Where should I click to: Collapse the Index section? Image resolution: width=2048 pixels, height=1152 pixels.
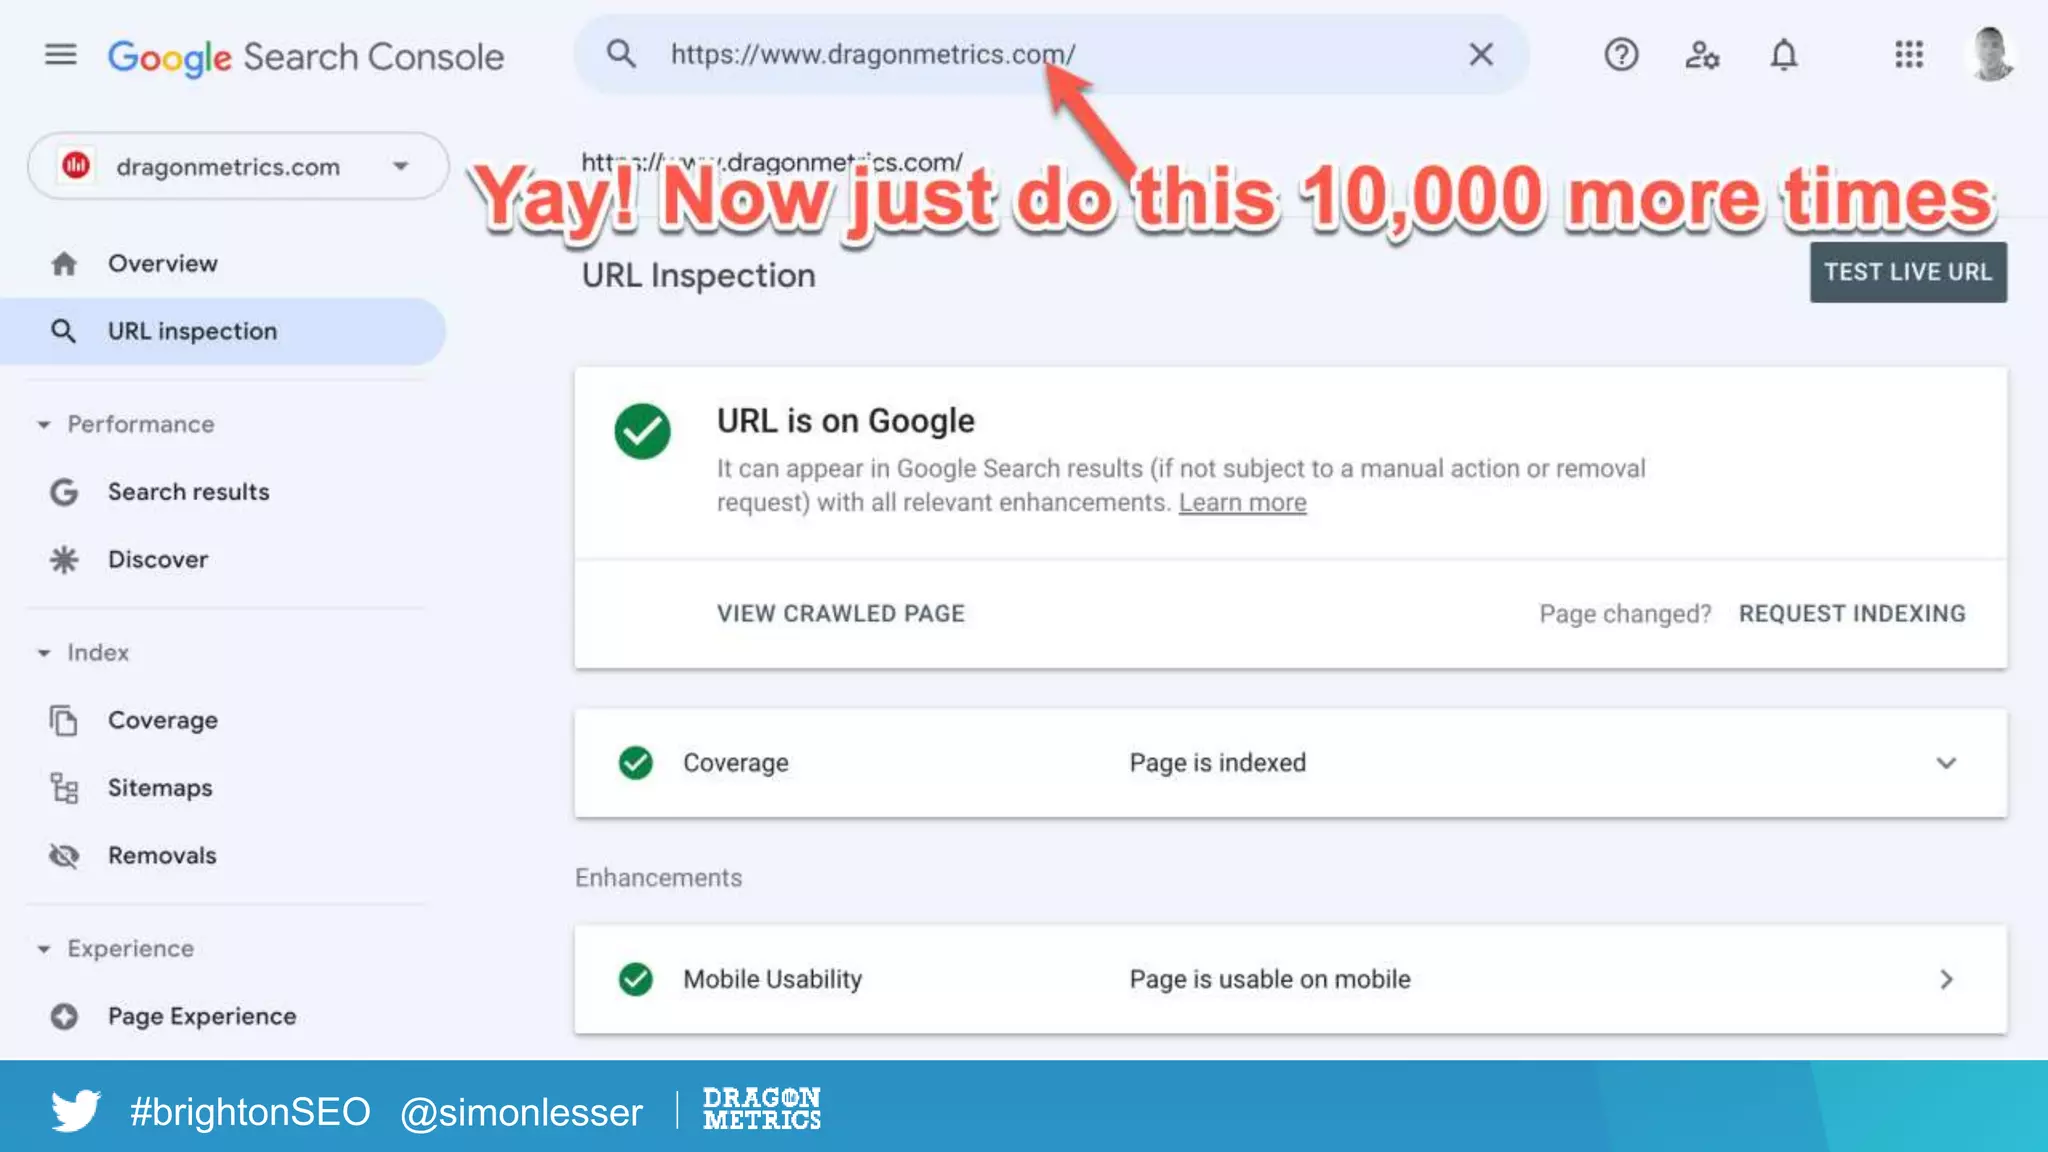[x=44, y=653]
